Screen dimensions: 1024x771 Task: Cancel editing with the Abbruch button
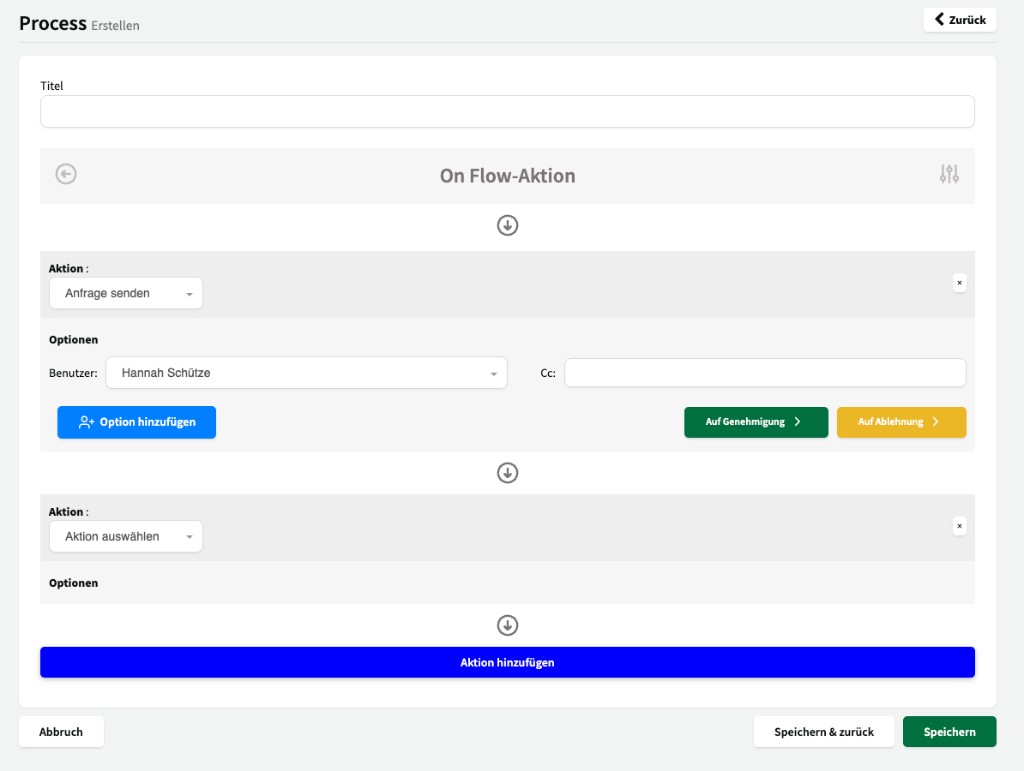tap(61, 731)
